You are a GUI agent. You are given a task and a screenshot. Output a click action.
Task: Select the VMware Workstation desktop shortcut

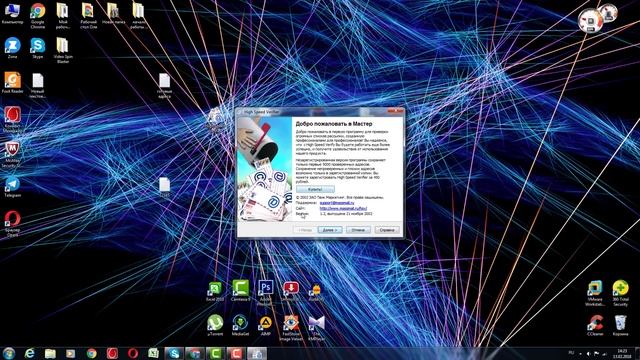click(x=595, y=293)
